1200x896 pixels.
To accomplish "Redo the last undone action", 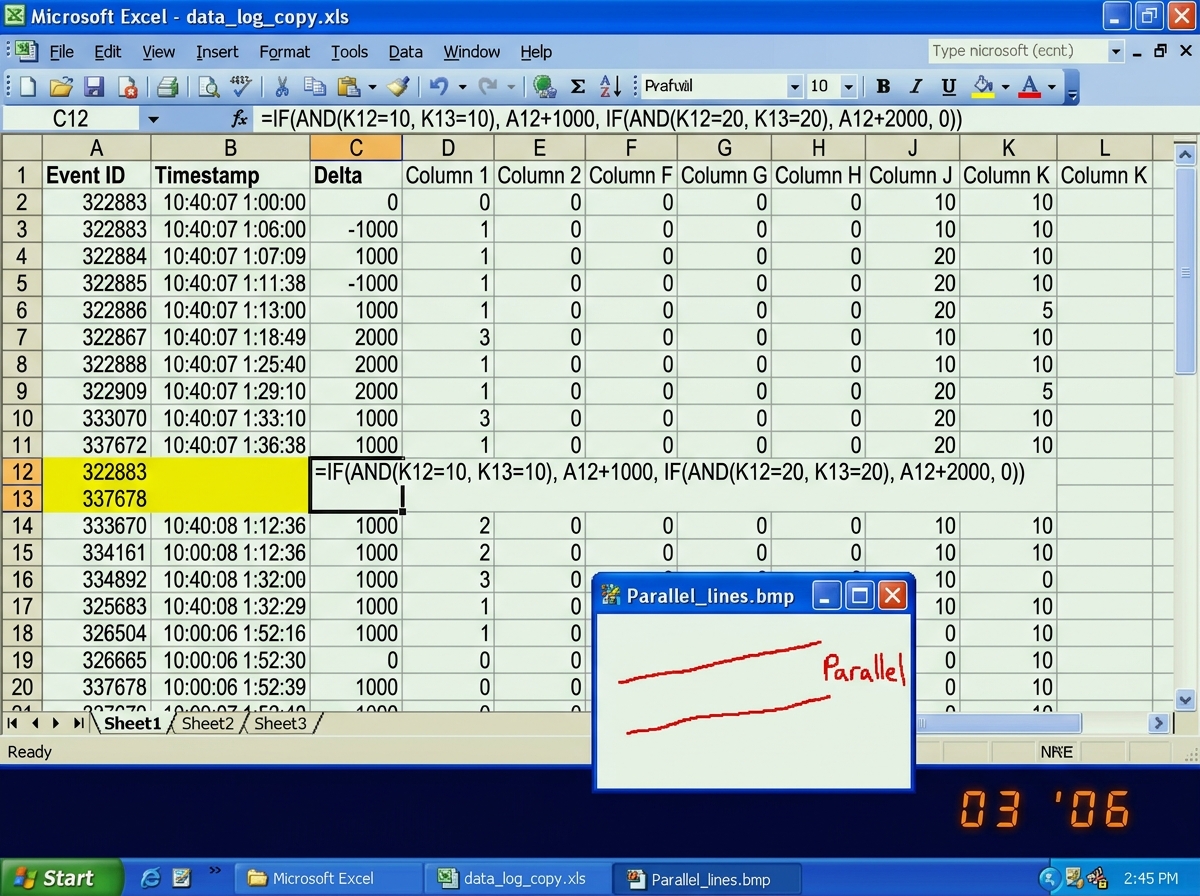I will (490, 86).
